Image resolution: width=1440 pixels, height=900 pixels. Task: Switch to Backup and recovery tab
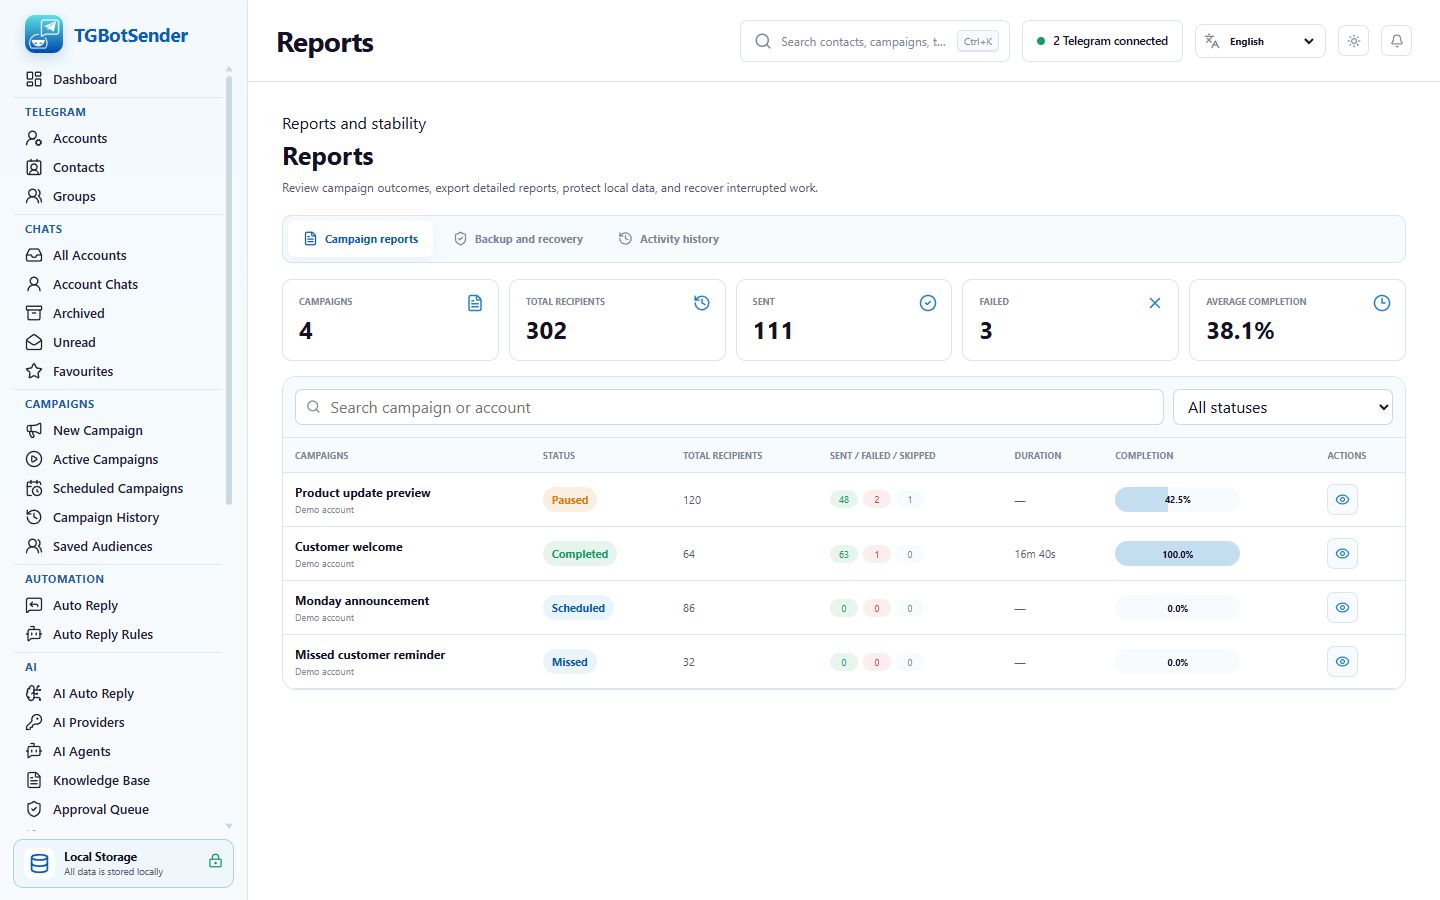tap(518, 239)
